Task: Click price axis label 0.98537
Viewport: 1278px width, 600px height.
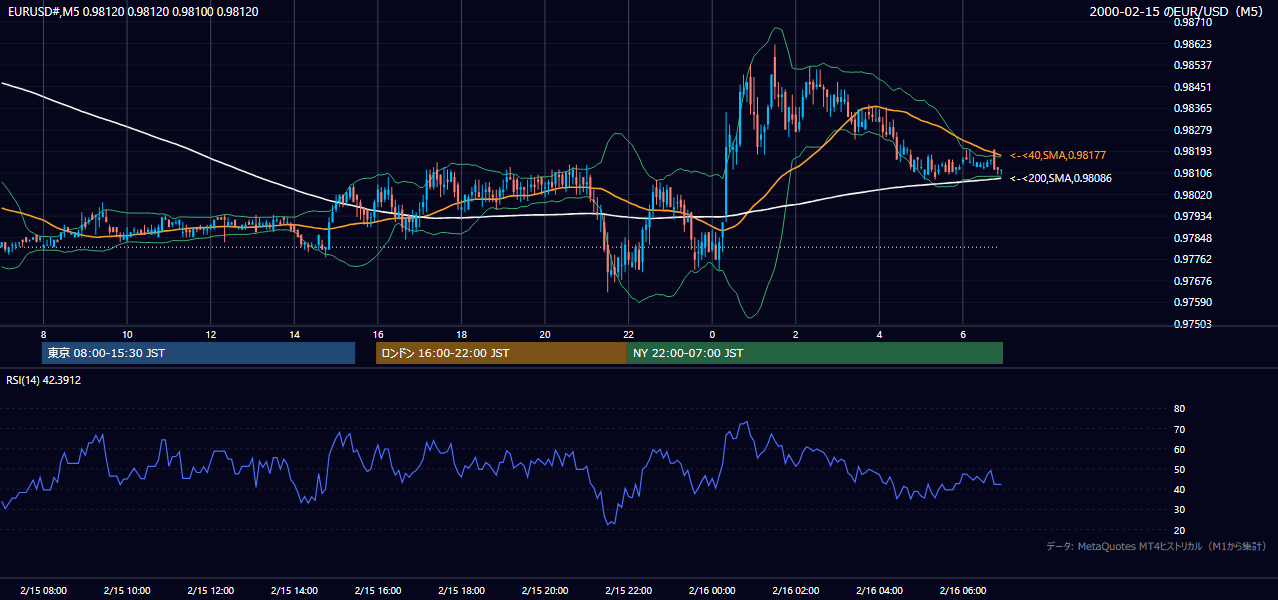Action: (1193, 65)
